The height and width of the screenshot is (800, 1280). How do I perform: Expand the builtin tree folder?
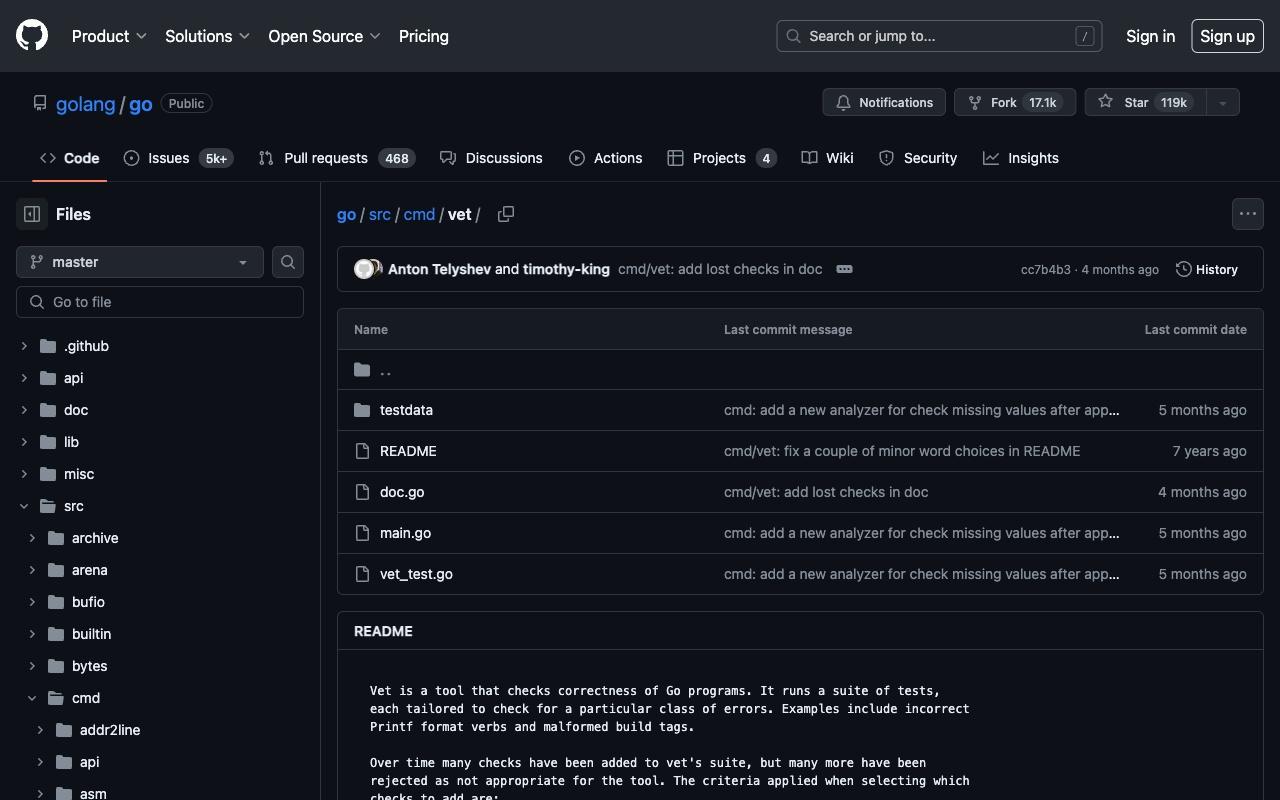32,634
